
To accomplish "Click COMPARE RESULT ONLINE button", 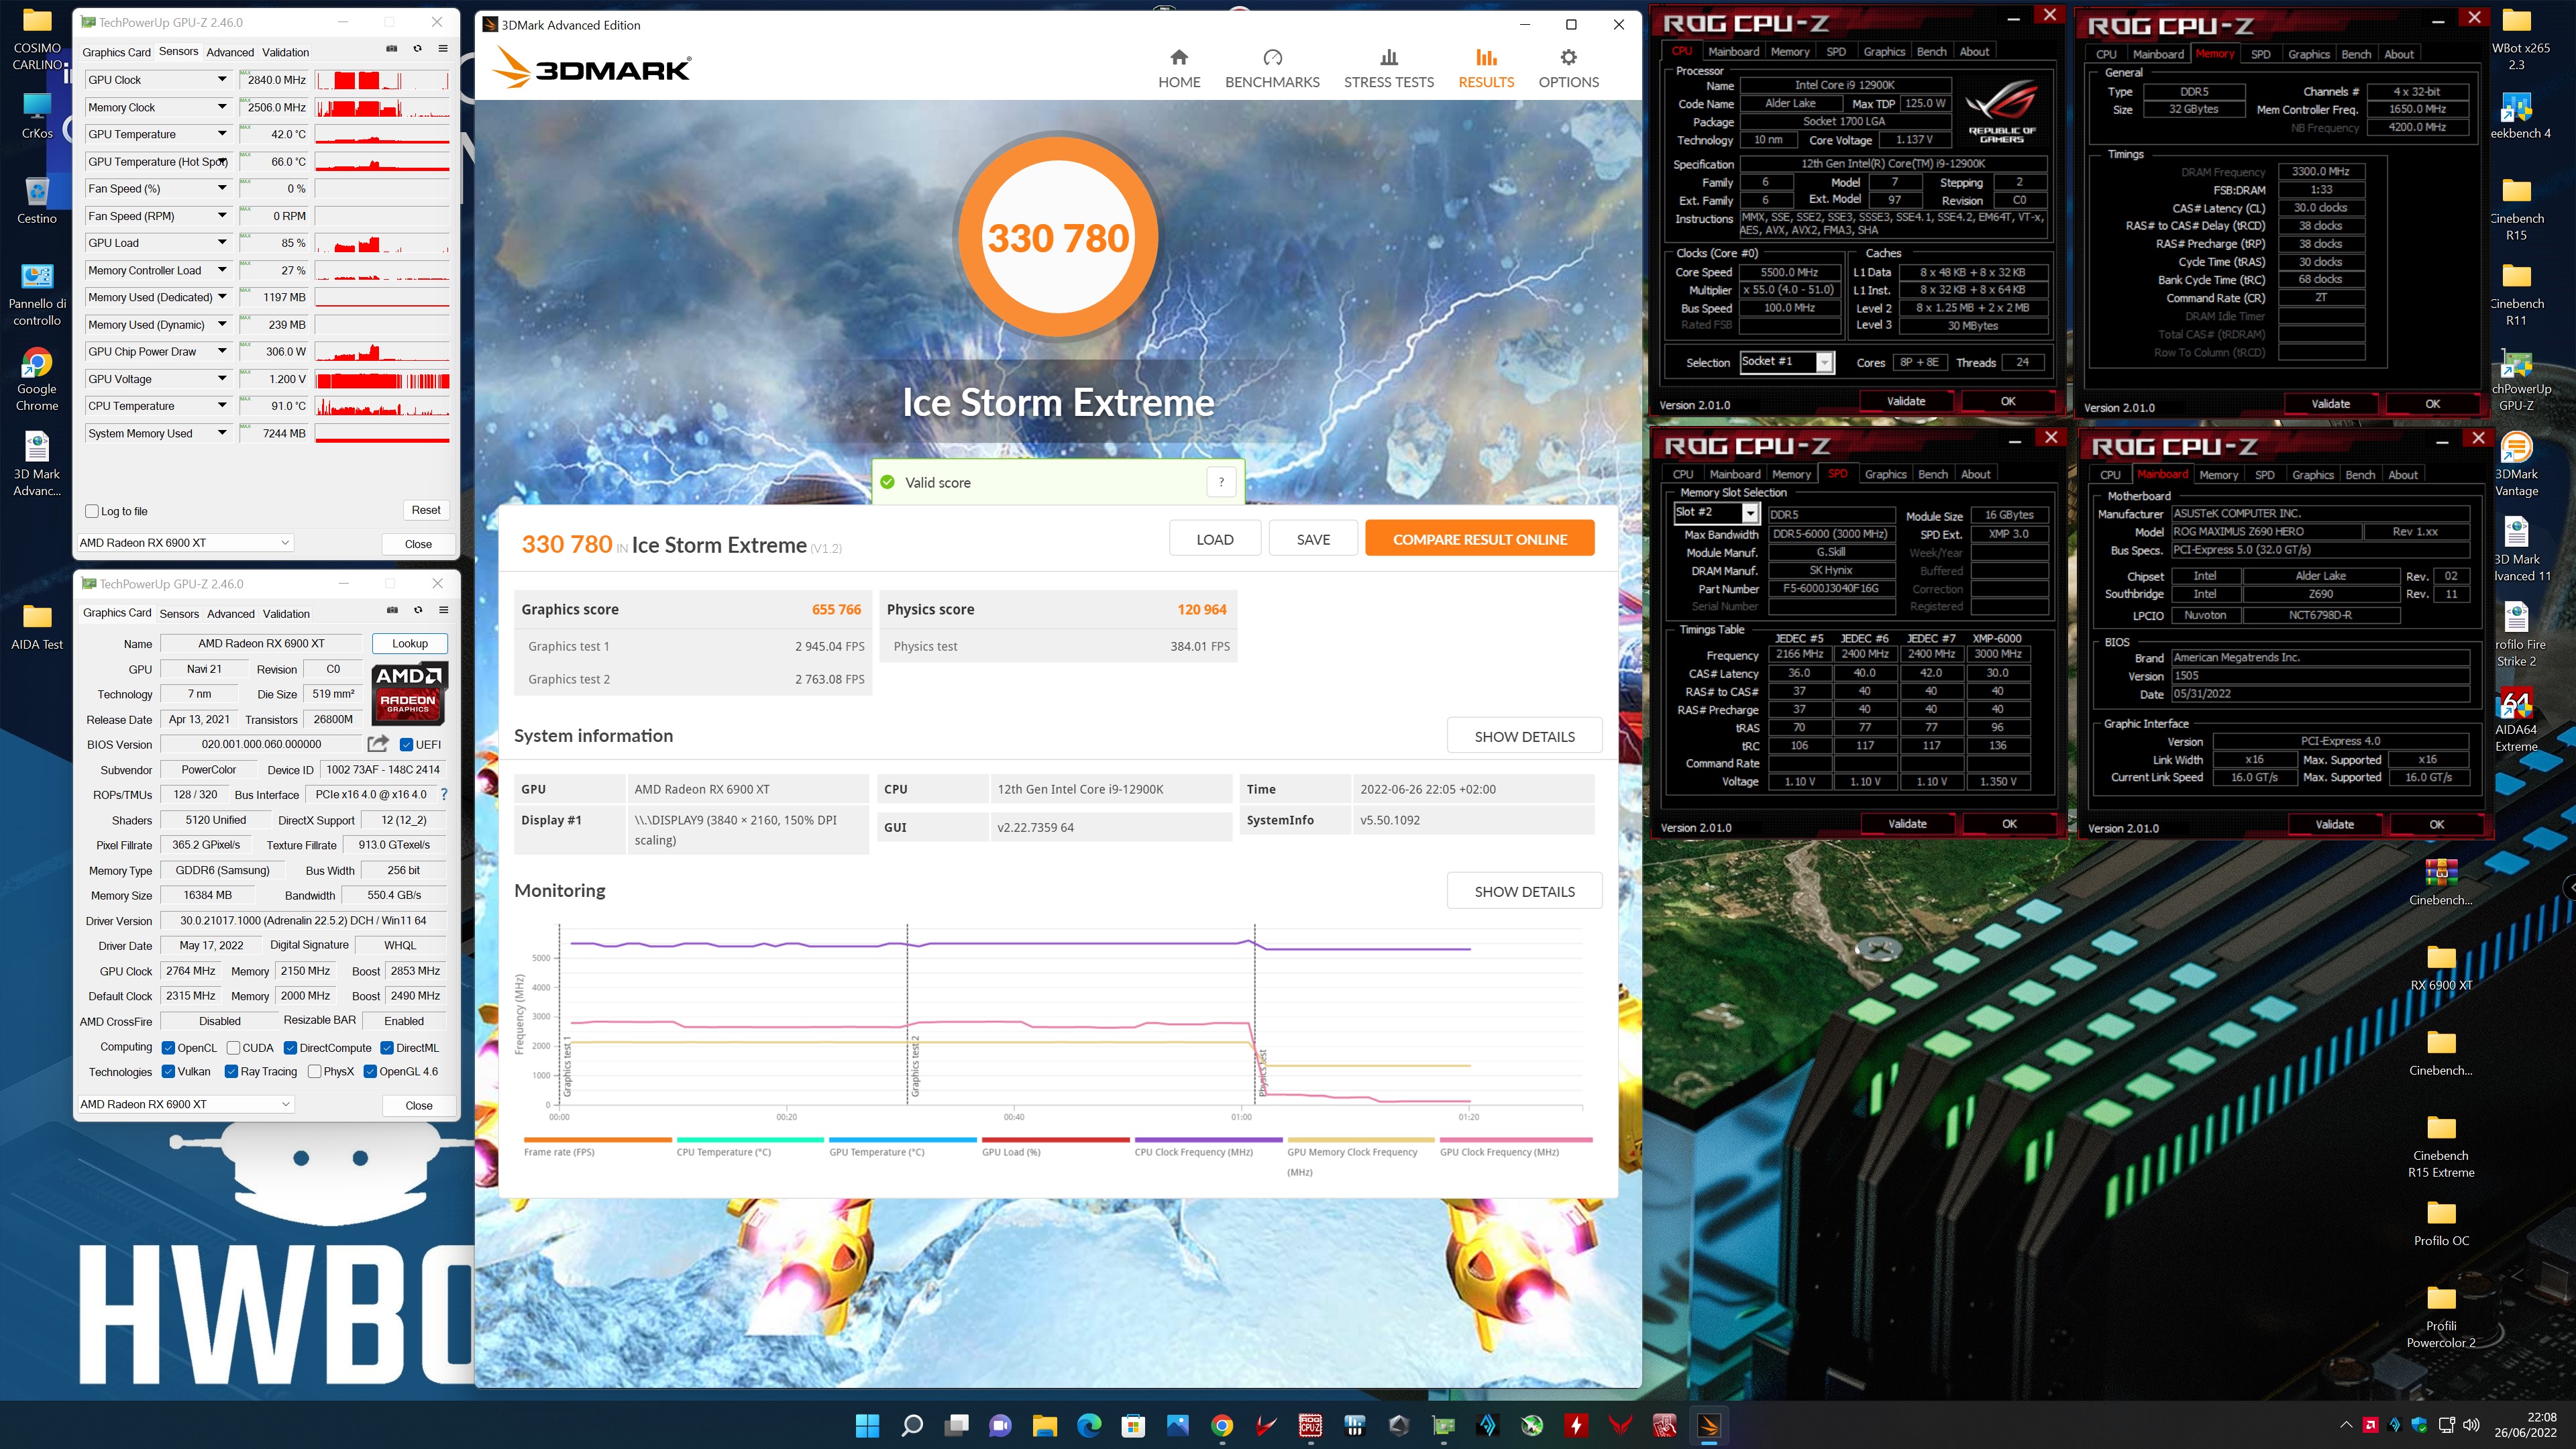I will 1479,539.
